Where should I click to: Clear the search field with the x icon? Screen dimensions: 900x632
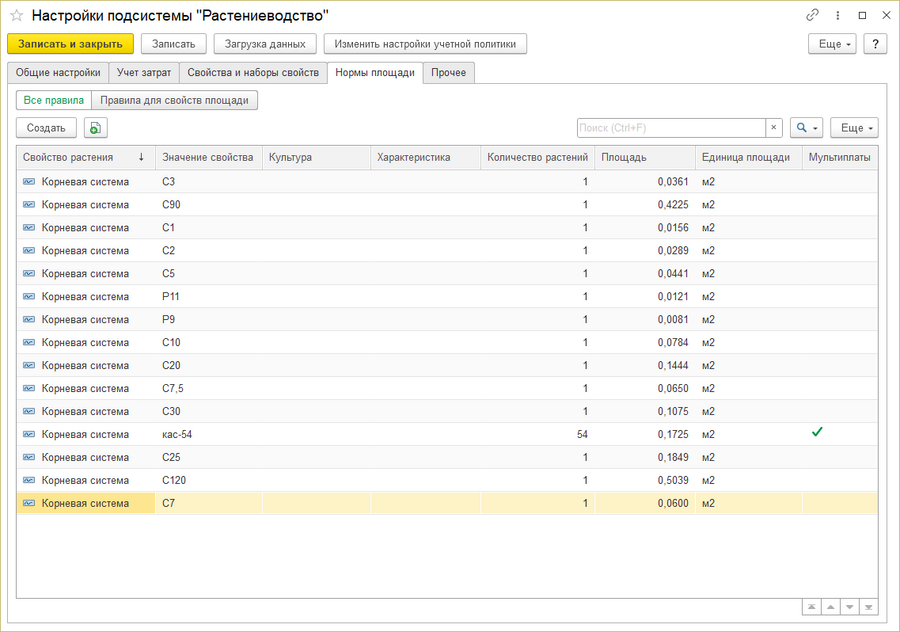click(x=774, y=128)
